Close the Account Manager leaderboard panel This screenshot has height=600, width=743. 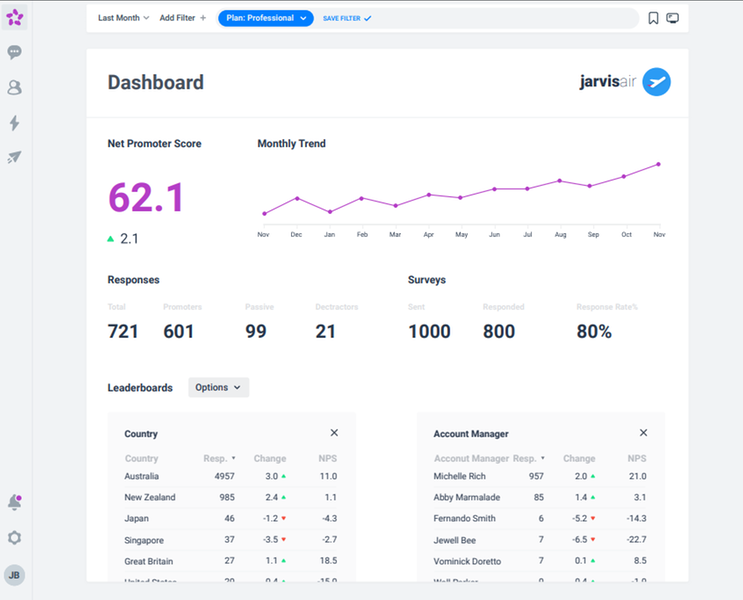coord(643,433)
